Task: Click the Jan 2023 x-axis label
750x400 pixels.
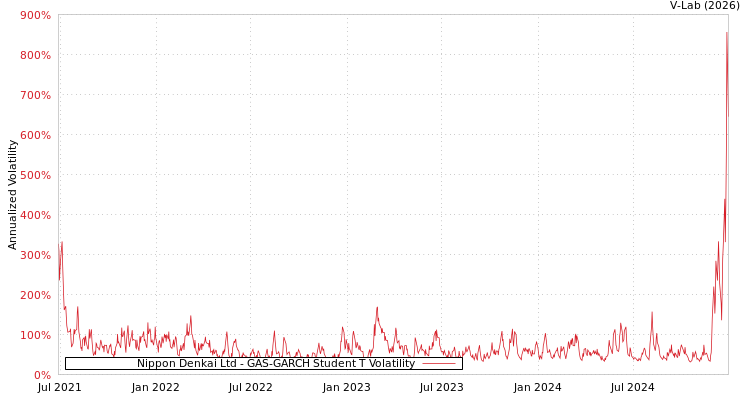Action: (346, 388)
